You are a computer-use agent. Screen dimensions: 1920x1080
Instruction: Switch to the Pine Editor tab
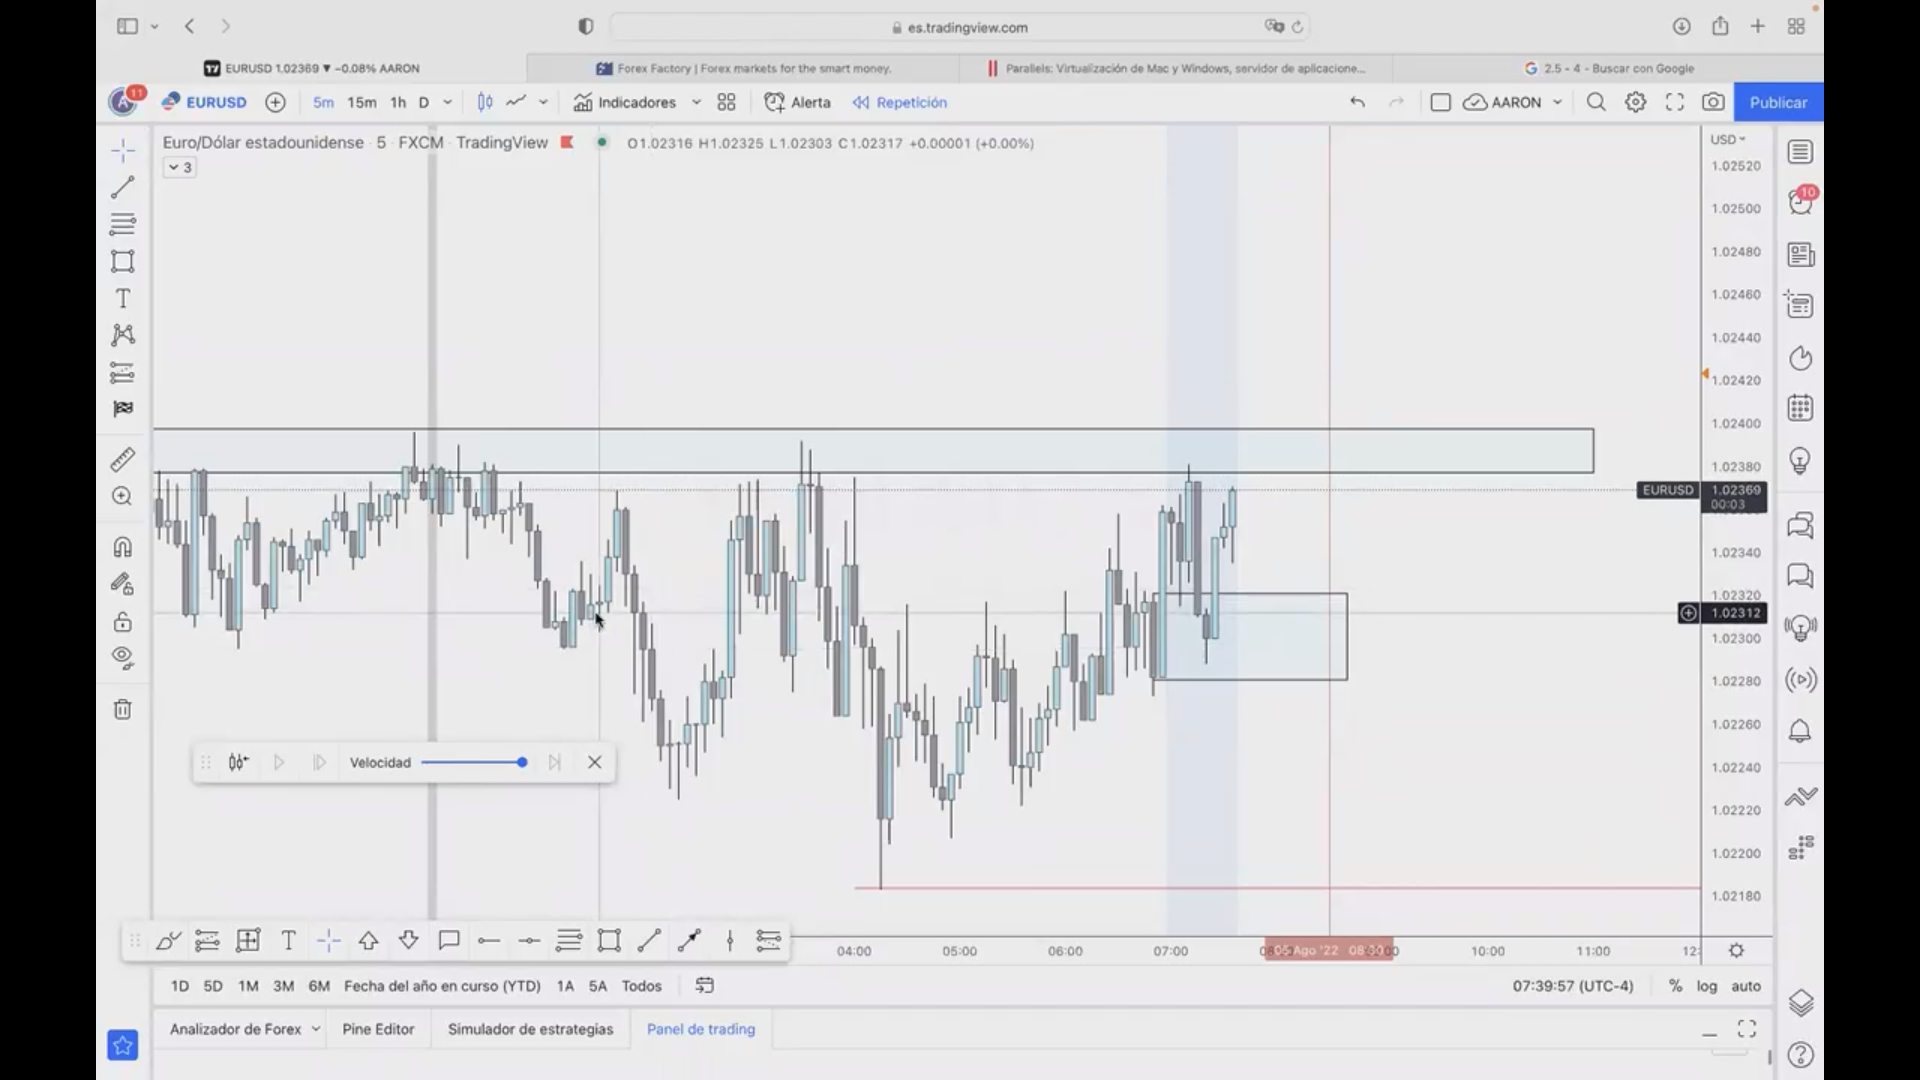[378, 1029]
